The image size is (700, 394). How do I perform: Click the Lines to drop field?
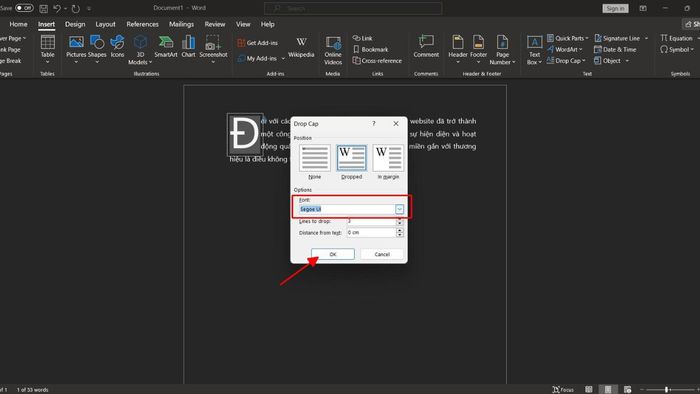pyautogui.click(x=371, y=221)
